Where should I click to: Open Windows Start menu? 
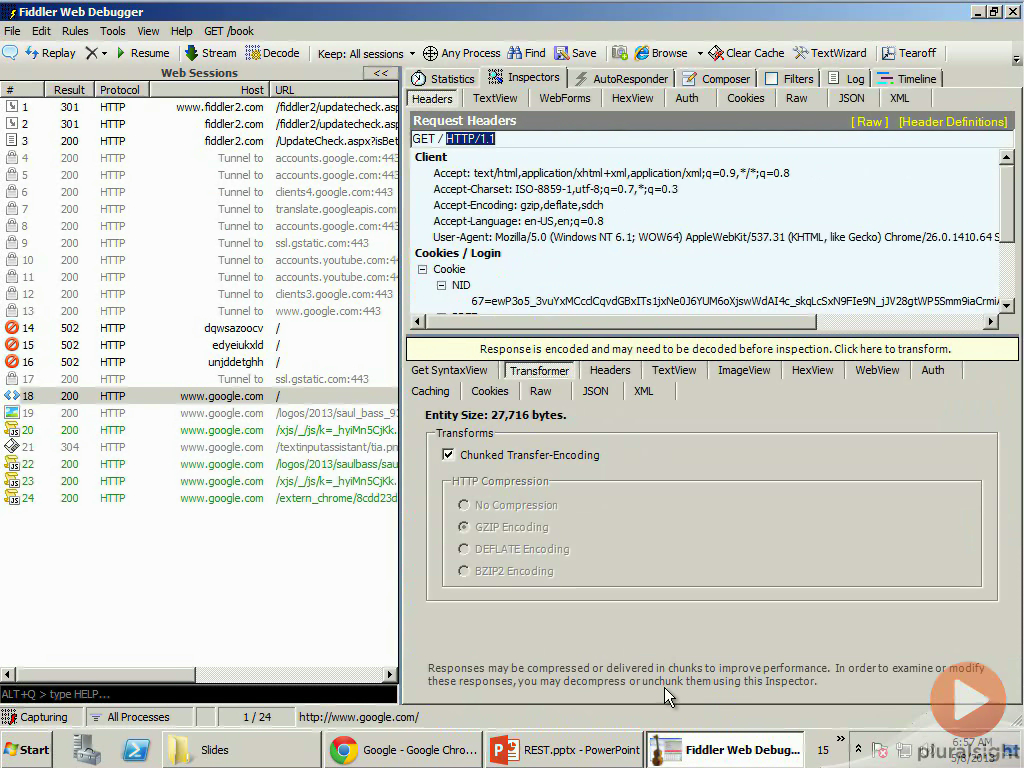(x=26, y=750)
